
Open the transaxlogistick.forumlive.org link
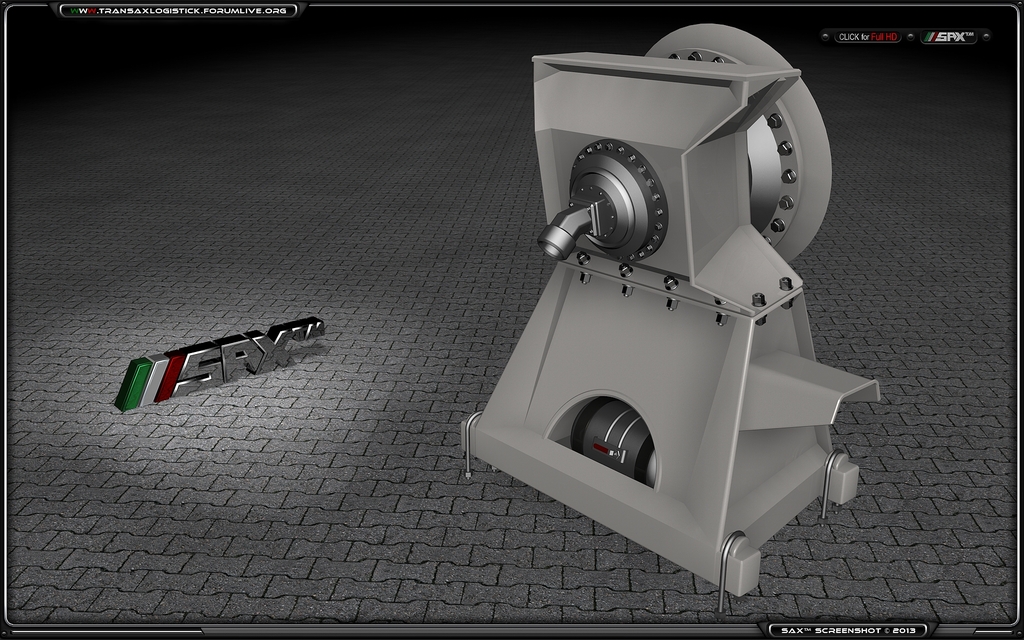click(x=179, y=11)
